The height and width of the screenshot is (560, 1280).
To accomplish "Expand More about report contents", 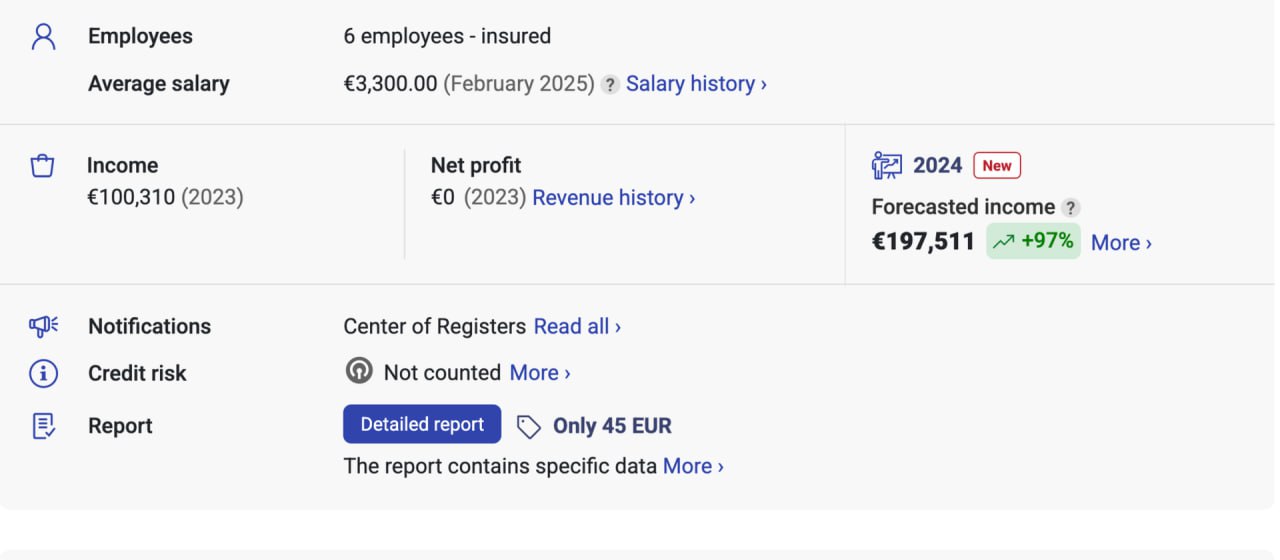I will 693,466.
